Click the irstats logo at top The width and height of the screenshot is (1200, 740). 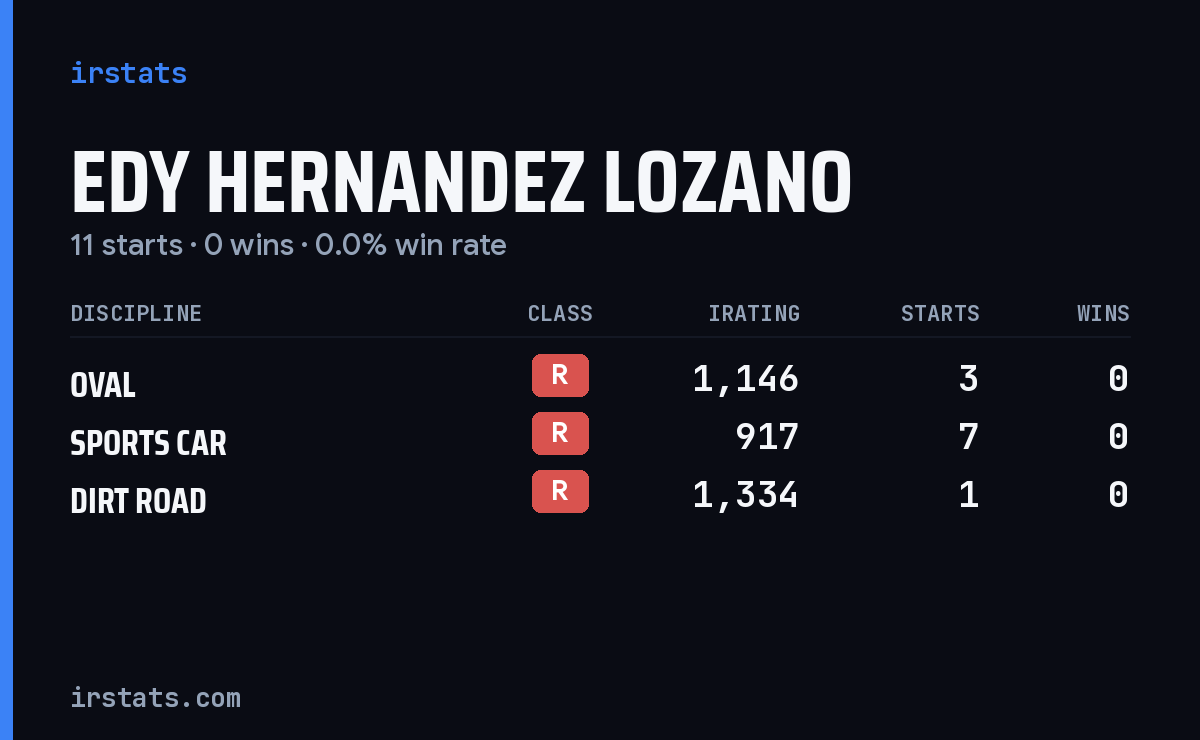pyautogui.click(x=128, y=73)
